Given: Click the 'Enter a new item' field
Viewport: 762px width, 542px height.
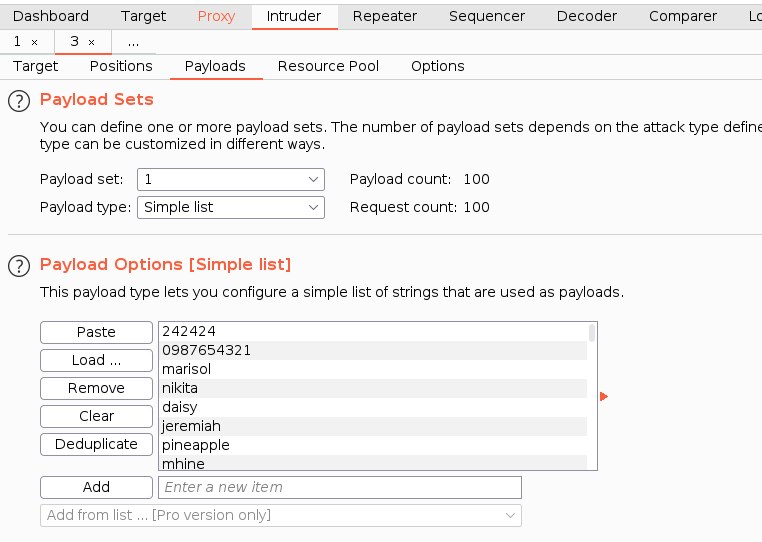Looking at the screenshot, I should 340,487.
